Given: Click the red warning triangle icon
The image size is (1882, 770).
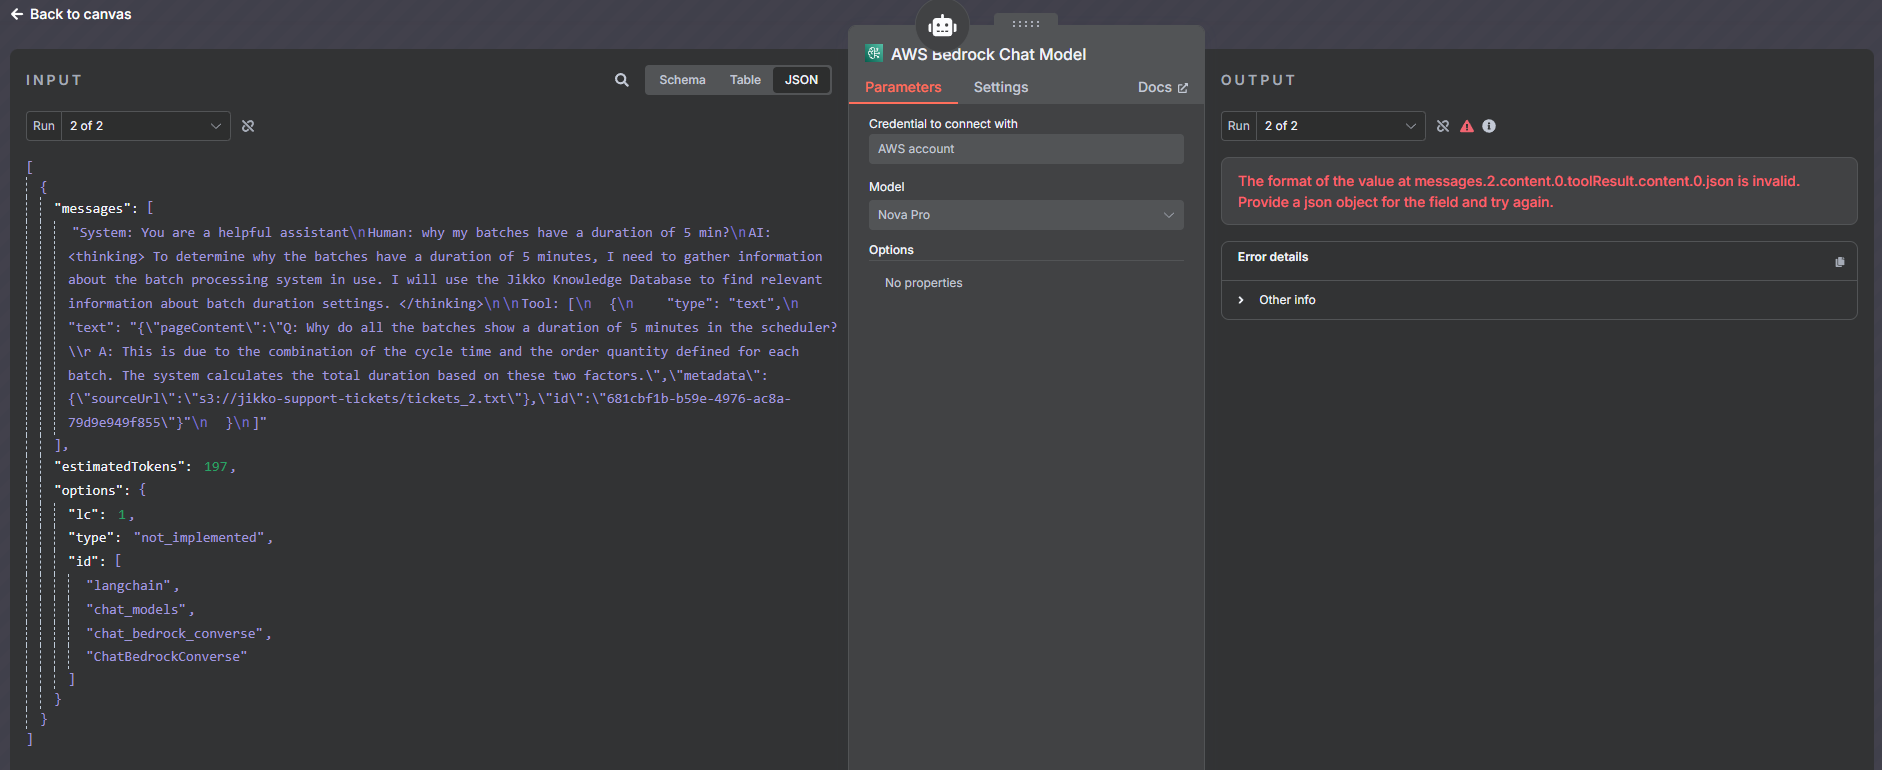Looking at the screenshot, I should pos(1467,126).
